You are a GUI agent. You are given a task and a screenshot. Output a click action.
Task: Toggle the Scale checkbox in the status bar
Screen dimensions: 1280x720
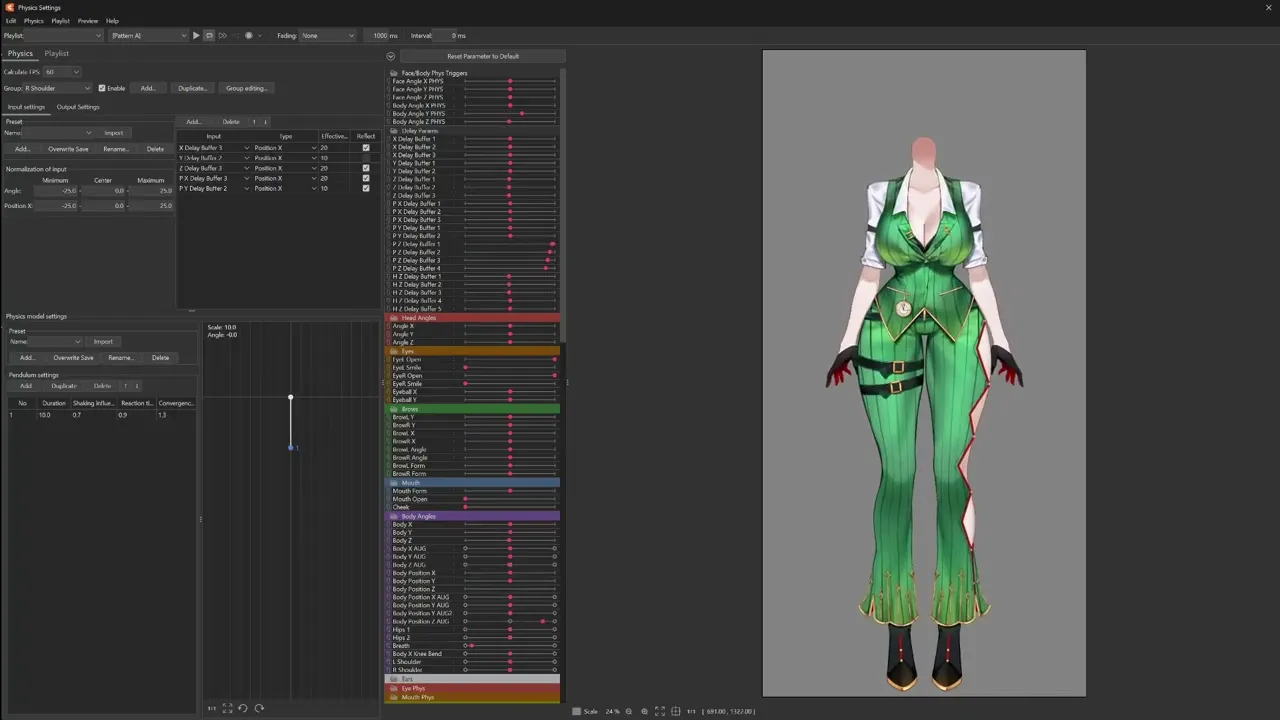point(577,711)
